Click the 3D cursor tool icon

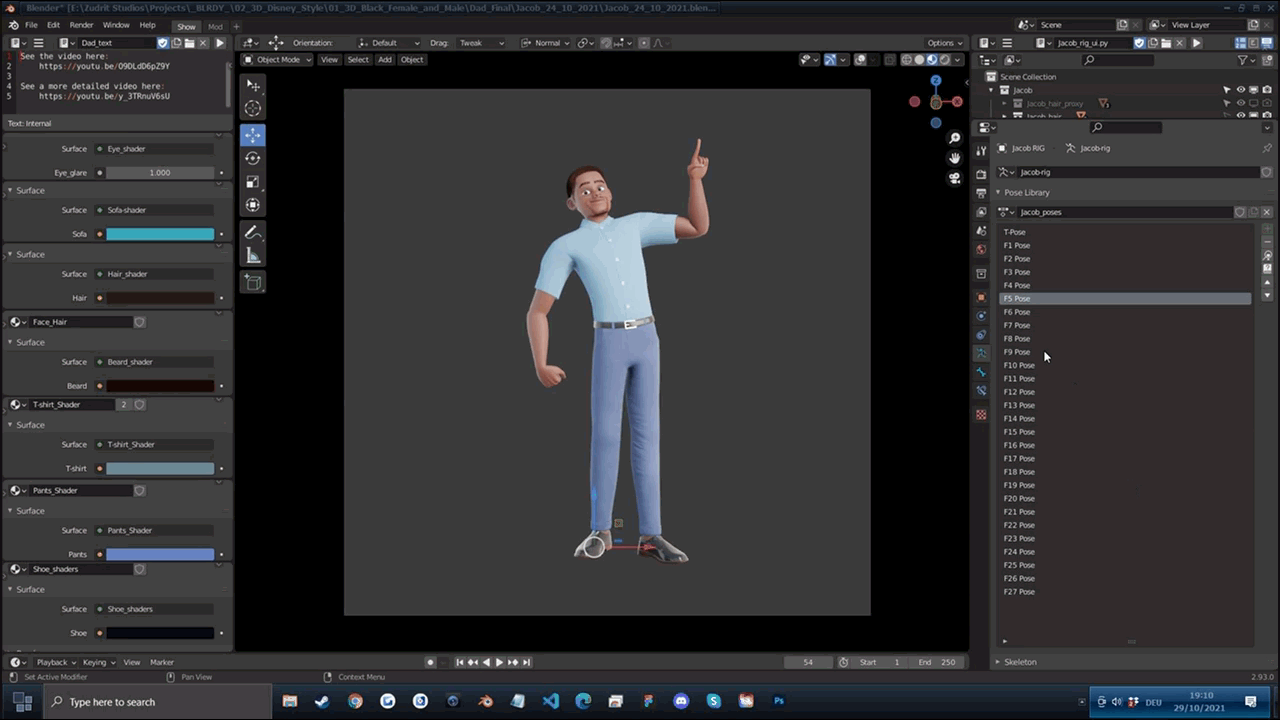coord(253,109)
